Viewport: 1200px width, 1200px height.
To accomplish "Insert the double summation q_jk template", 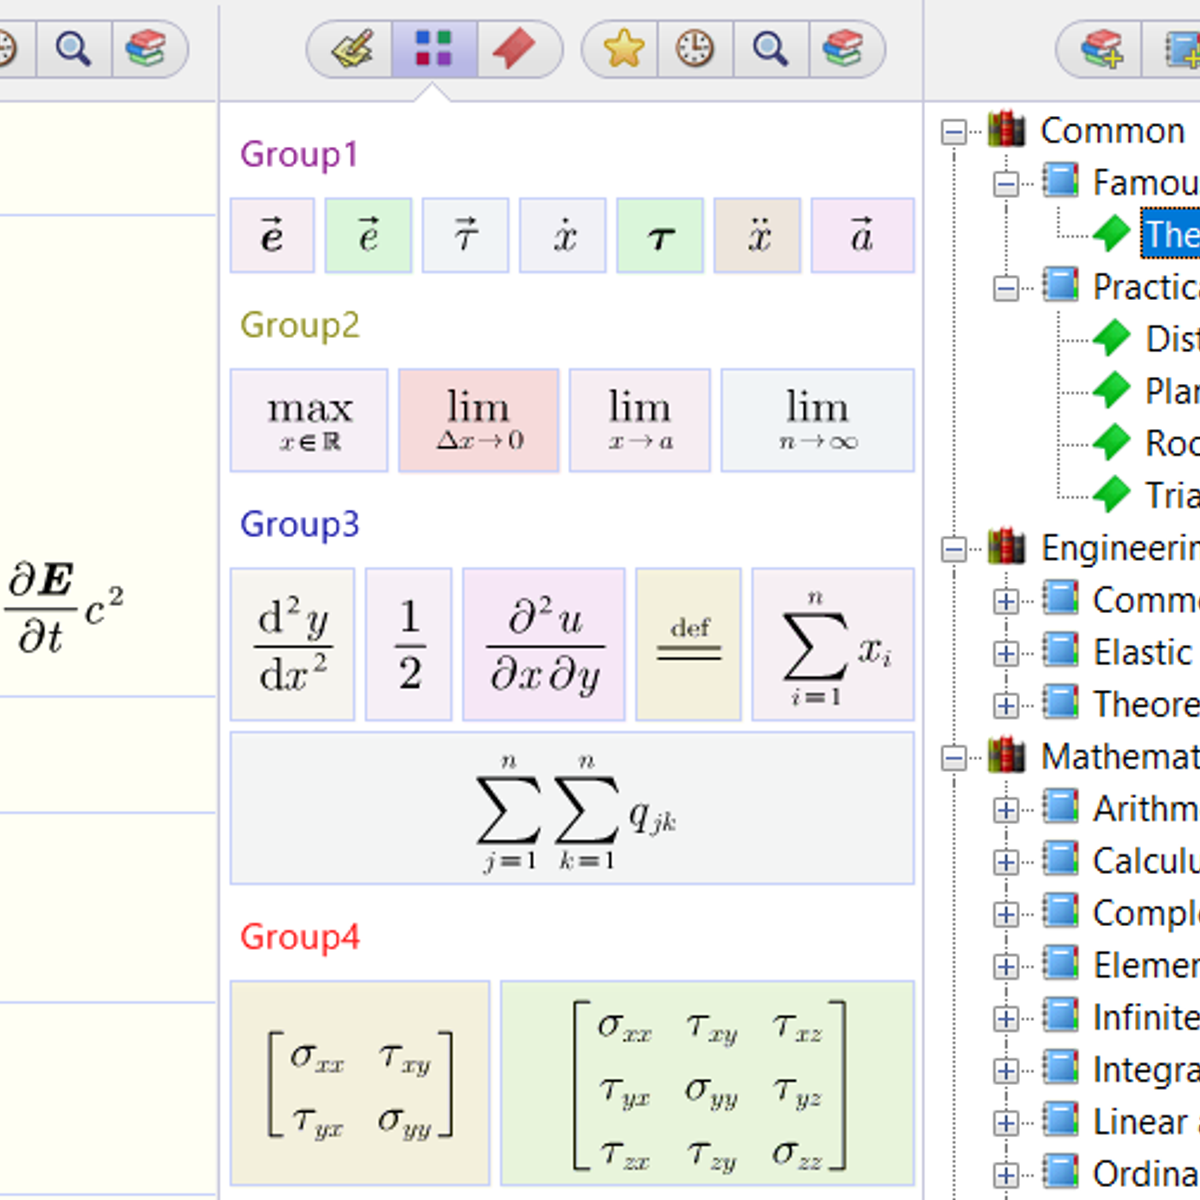I will (x=572, y=809).
